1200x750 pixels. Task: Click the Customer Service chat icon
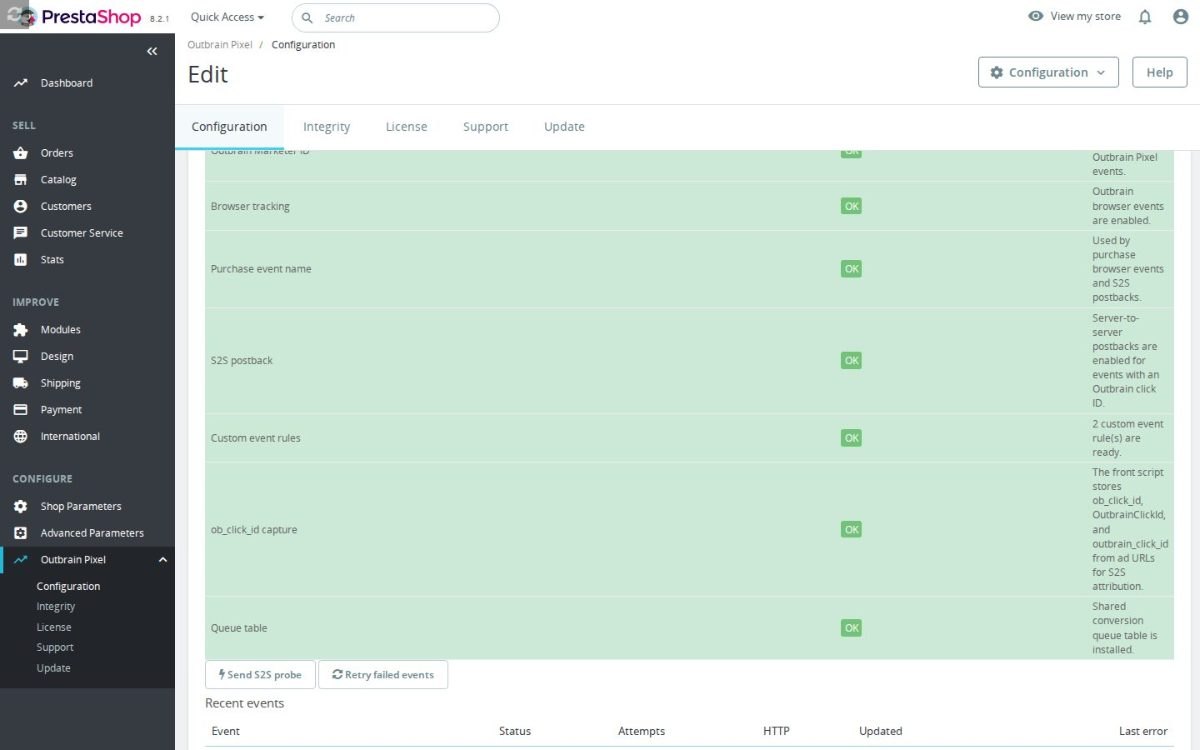point(20,233)
